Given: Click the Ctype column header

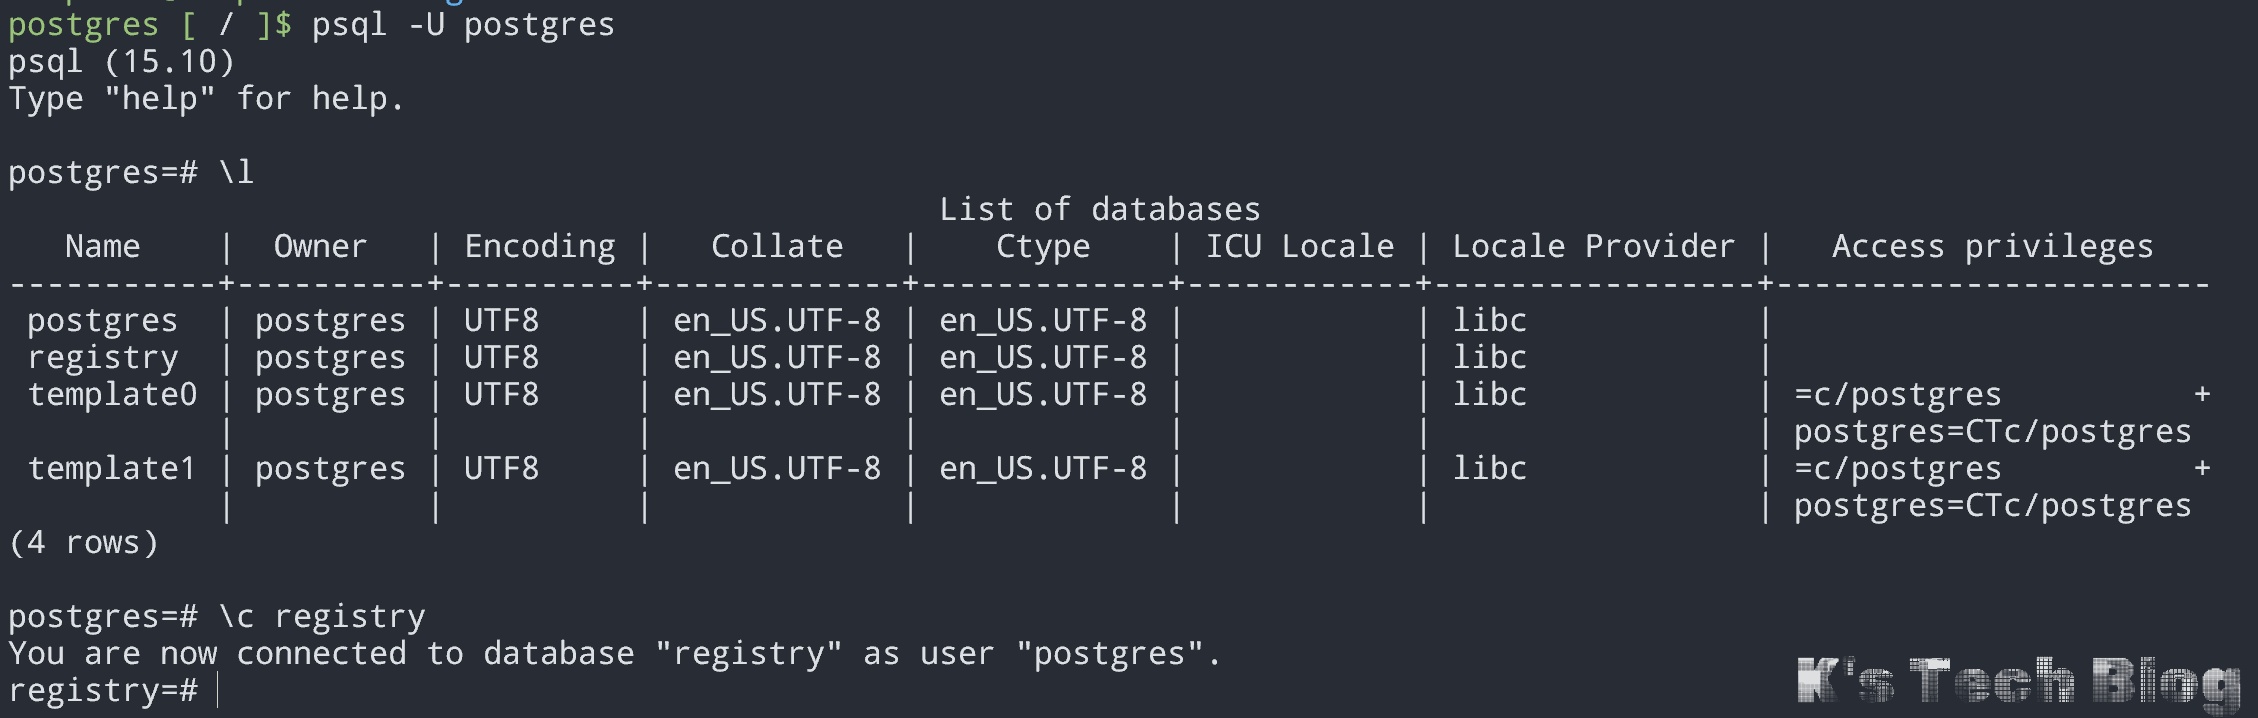Looking at the screenshot, I should pos(1042,247).
